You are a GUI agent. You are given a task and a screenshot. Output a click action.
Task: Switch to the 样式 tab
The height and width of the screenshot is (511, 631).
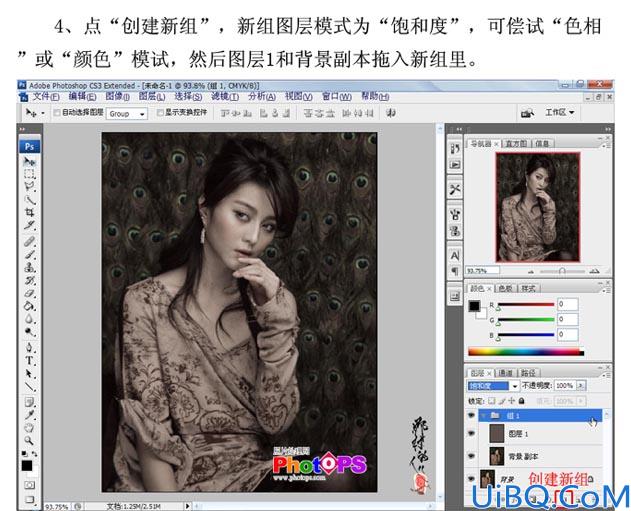528,288
